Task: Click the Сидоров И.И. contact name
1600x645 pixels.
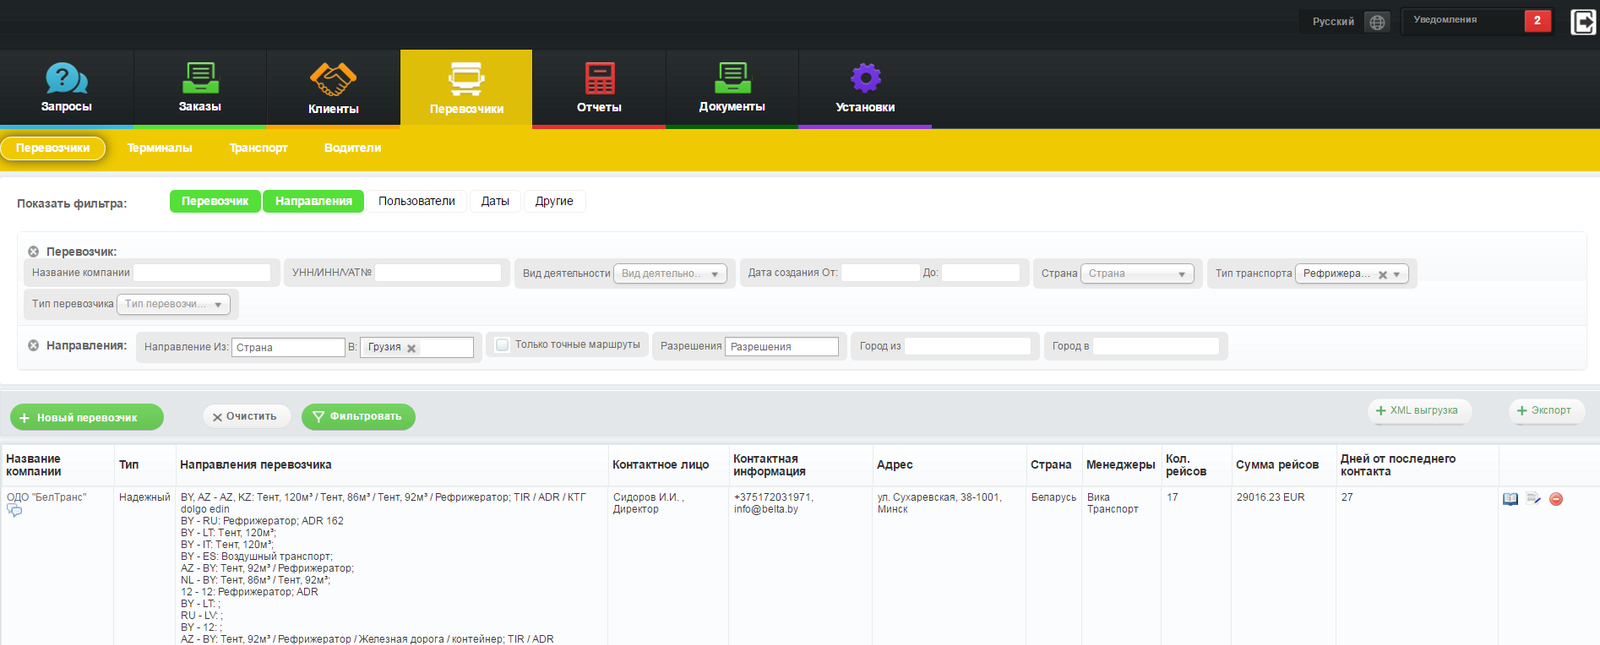Action: click(x=647, y=497)
